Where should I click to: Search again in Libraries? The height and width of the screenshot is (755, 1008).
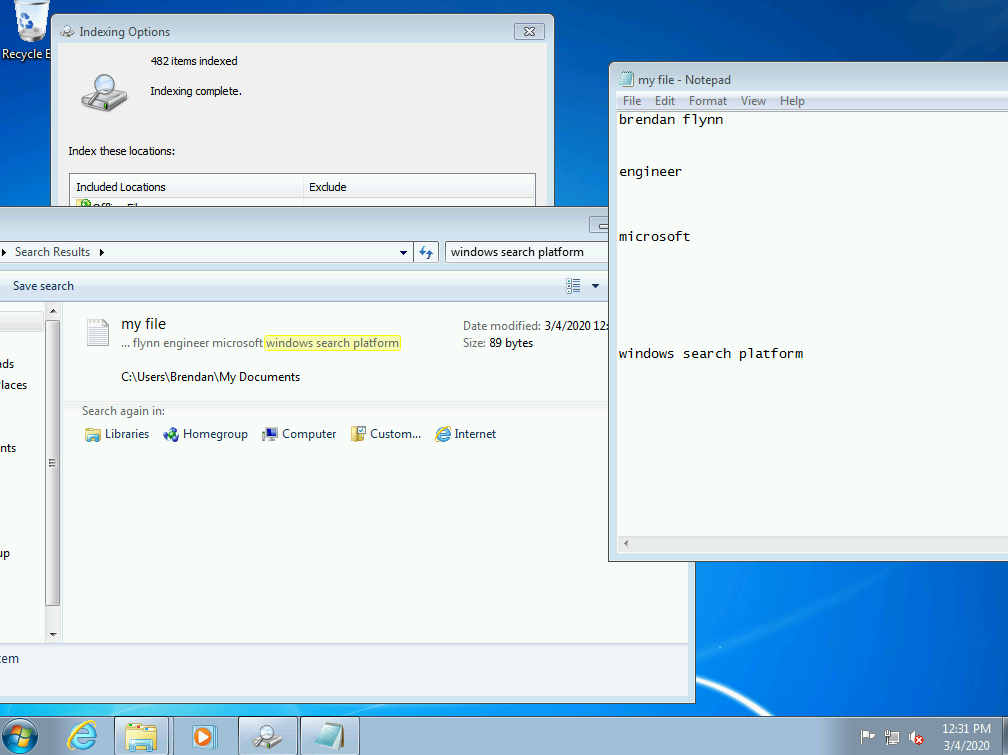point(117,434)
